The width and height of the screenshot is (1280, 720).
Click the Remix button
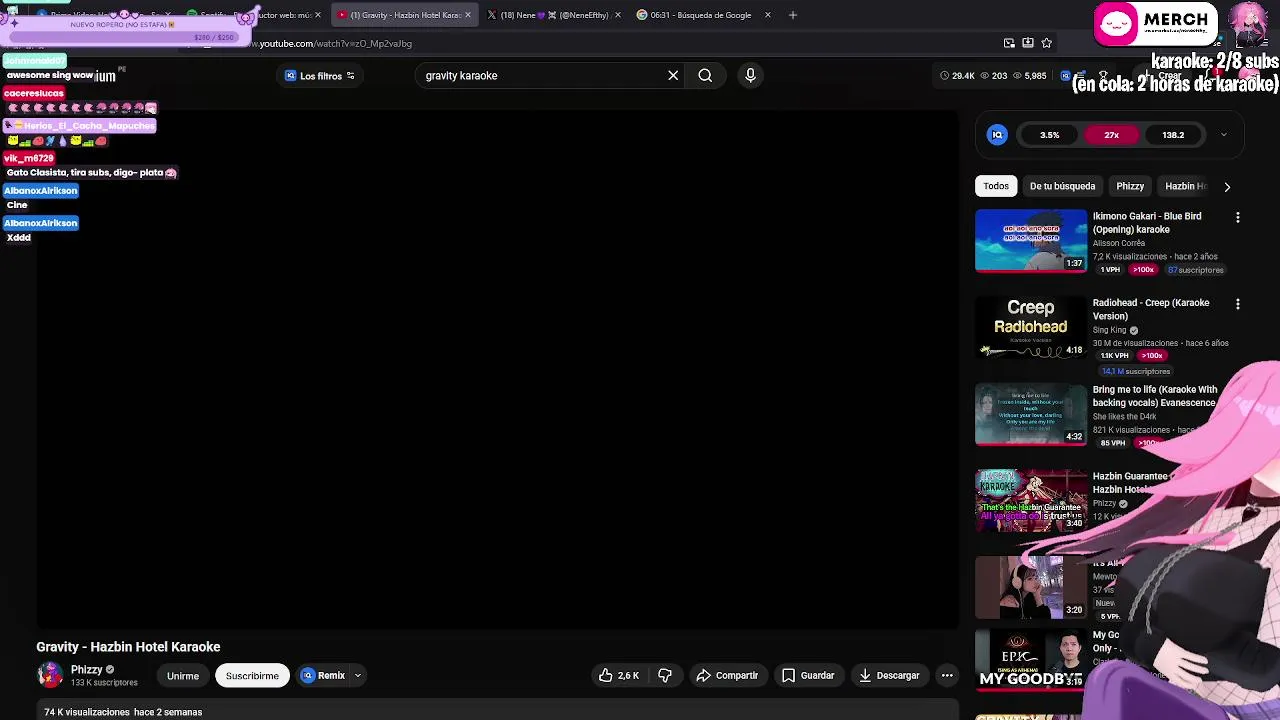point(323,676)
